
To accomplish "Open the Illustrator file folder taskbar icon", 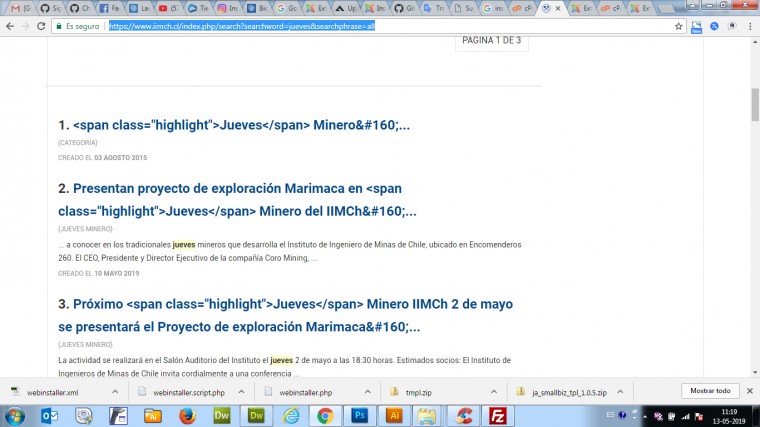I will (x=153, y=416).
